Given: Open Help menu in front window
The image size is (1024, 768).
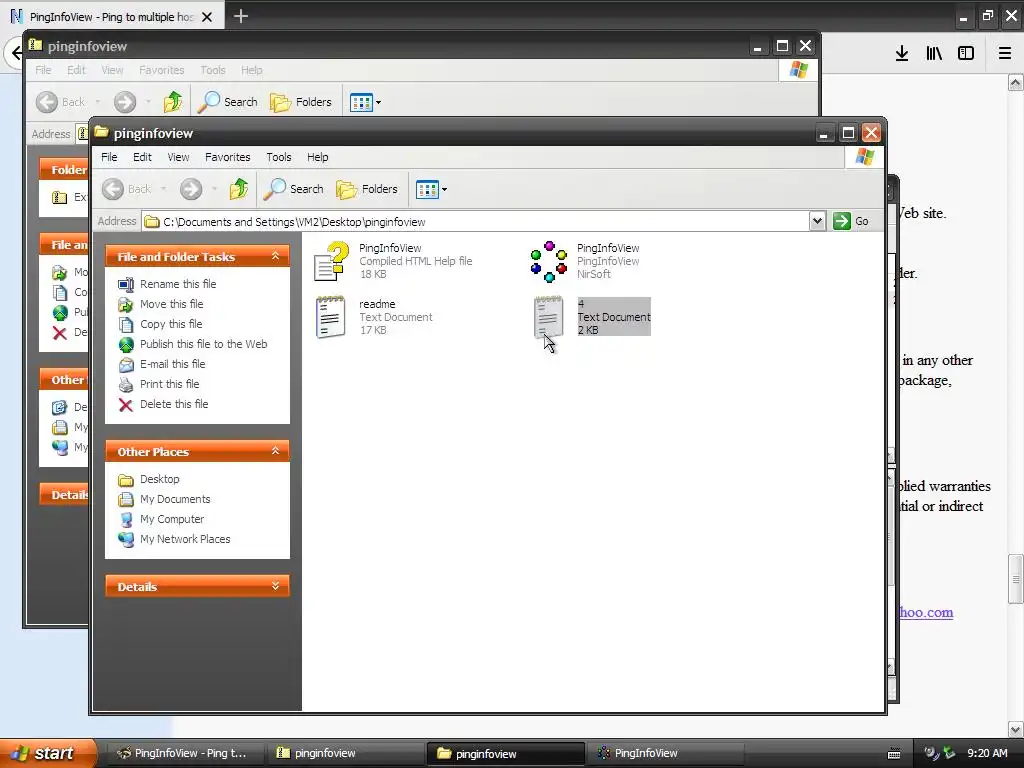Looking at the screenshot, I should click(317, 157).
